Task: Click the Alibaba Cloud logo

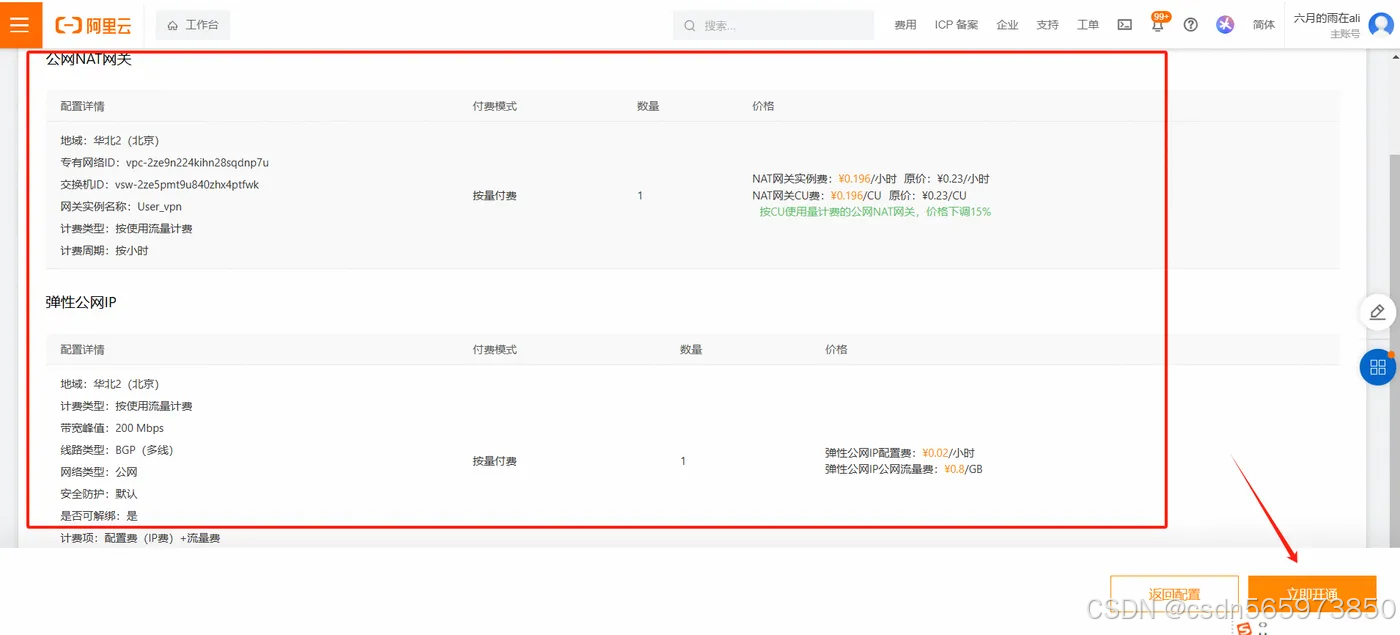Action: 93,25
